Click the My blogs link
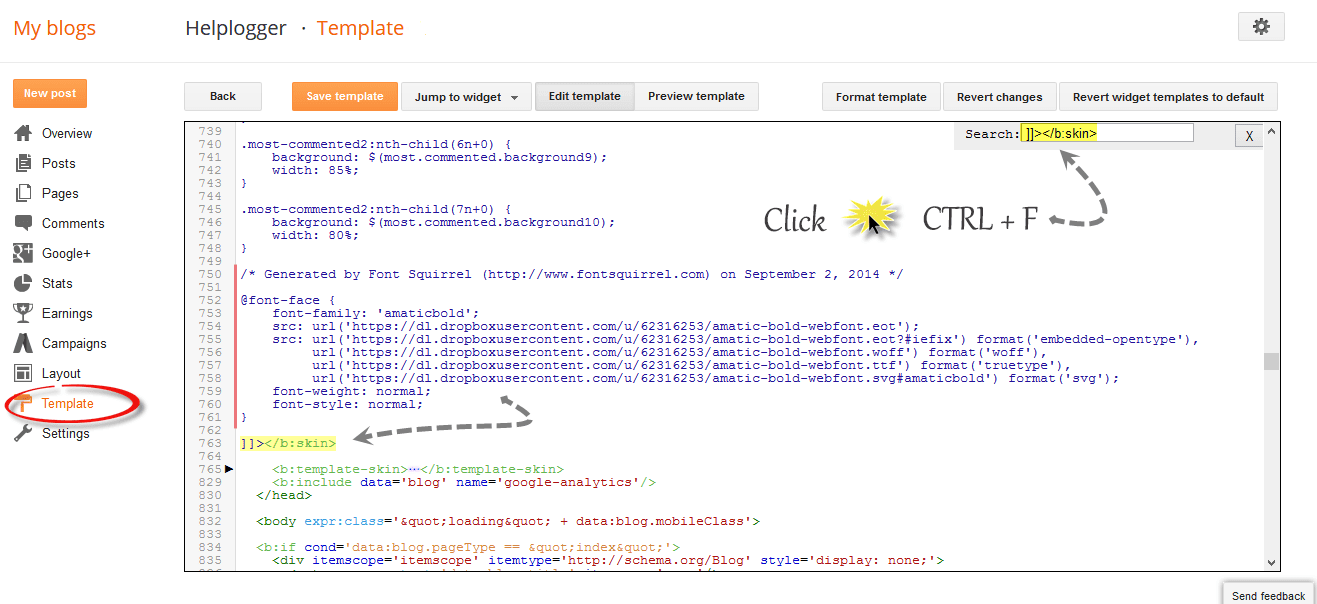Viewport: 1317px width, 604px height. point(54,28)
